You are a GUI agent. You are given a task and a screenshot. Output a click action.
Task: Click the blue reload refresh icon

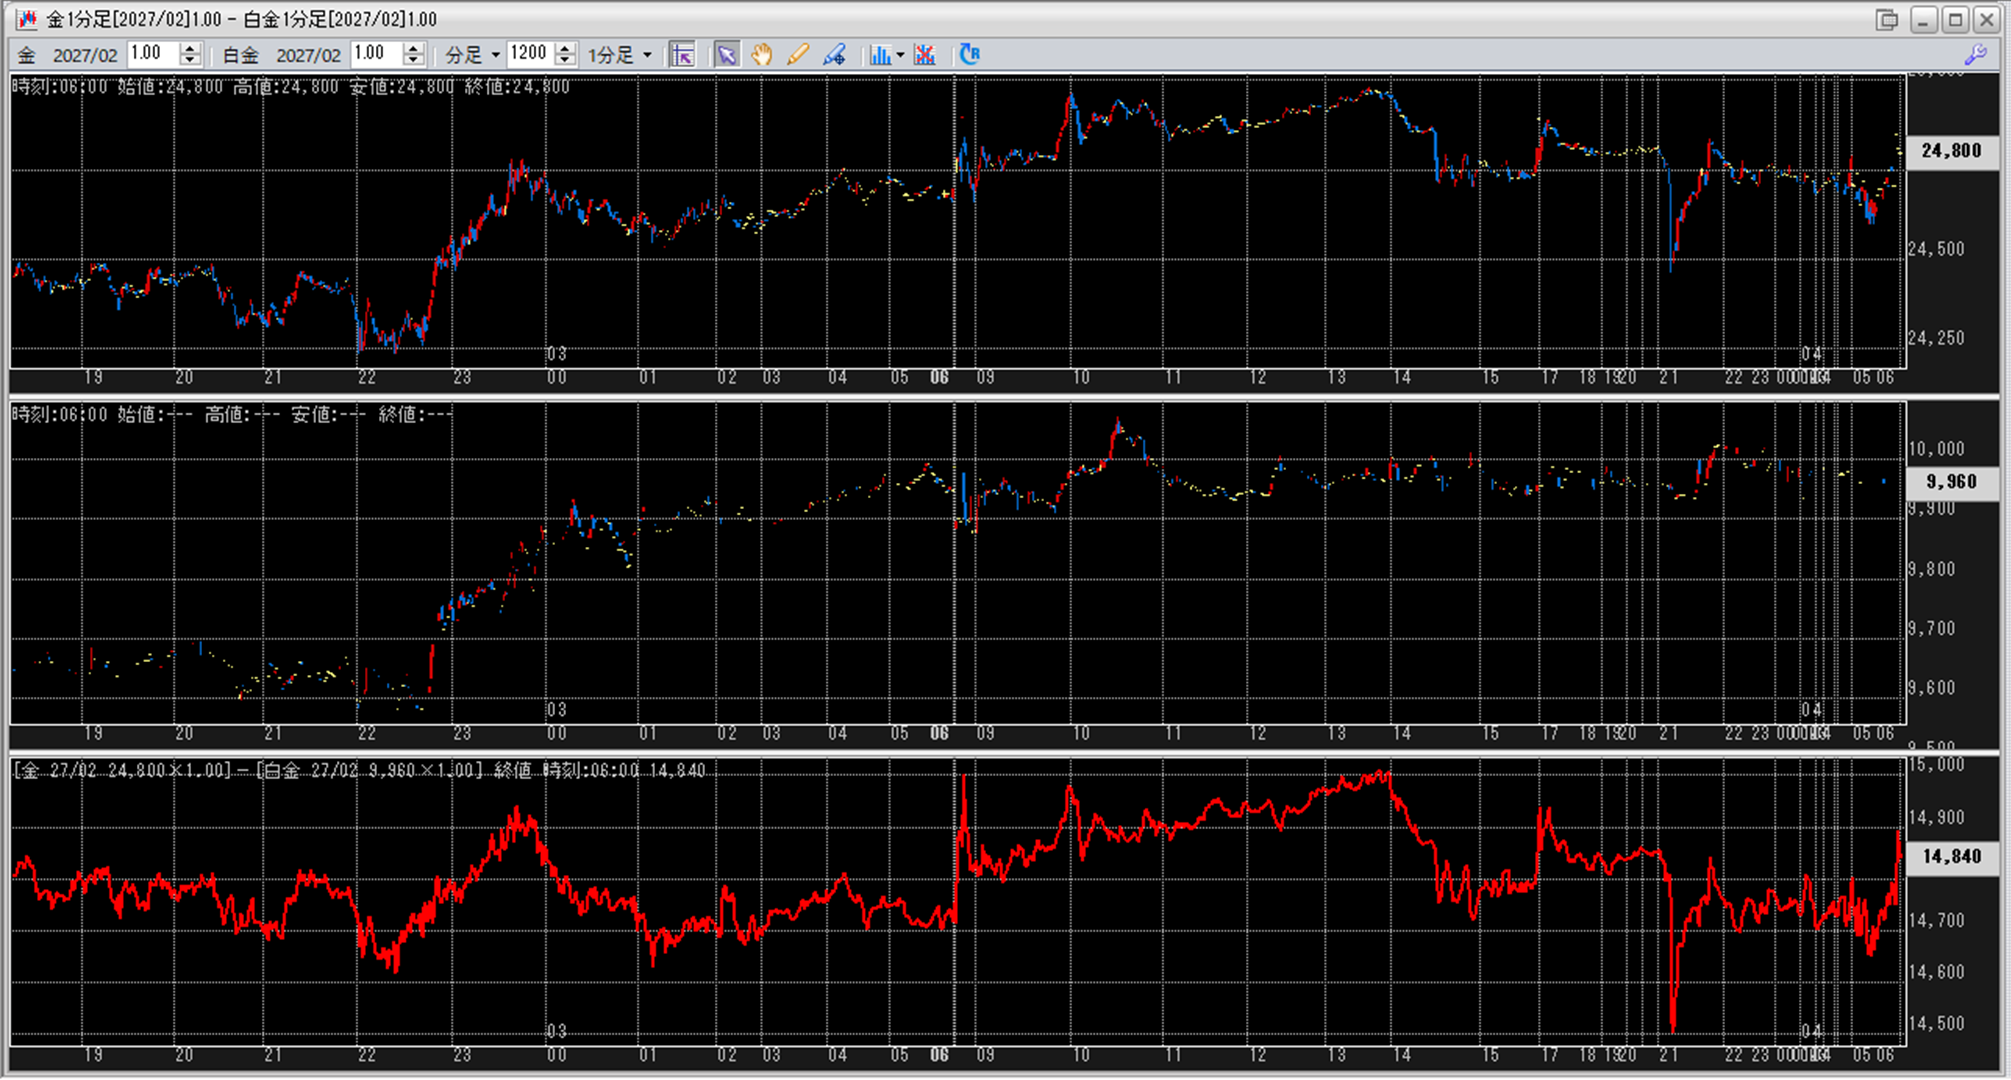click(x=969, y=55)
